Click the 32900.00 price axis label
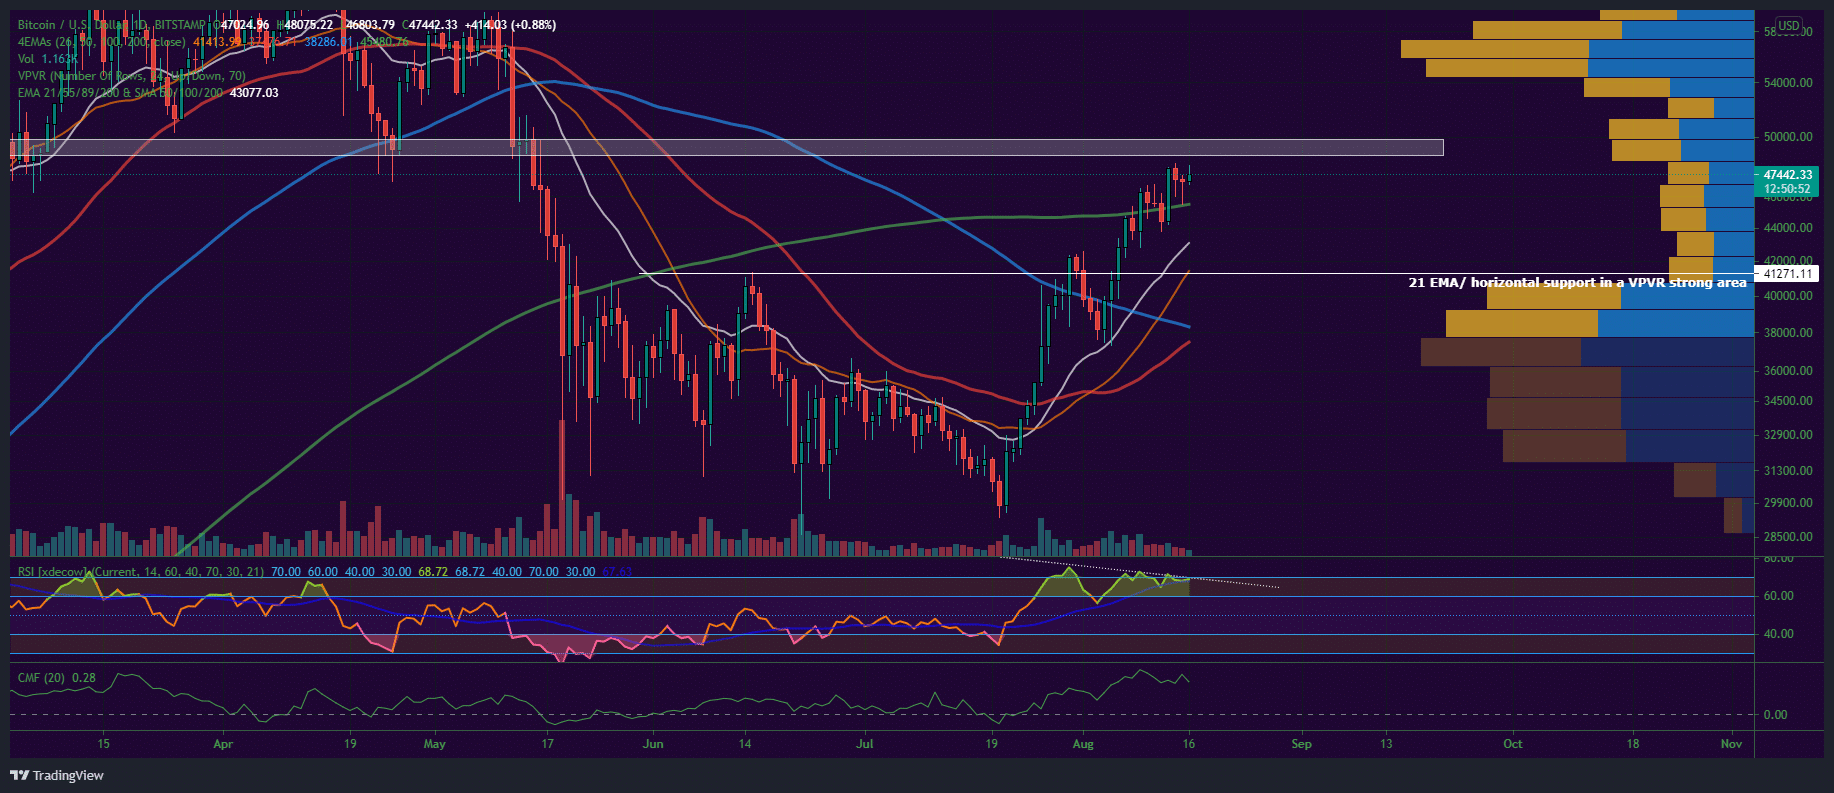 (x=1788, y=435)
